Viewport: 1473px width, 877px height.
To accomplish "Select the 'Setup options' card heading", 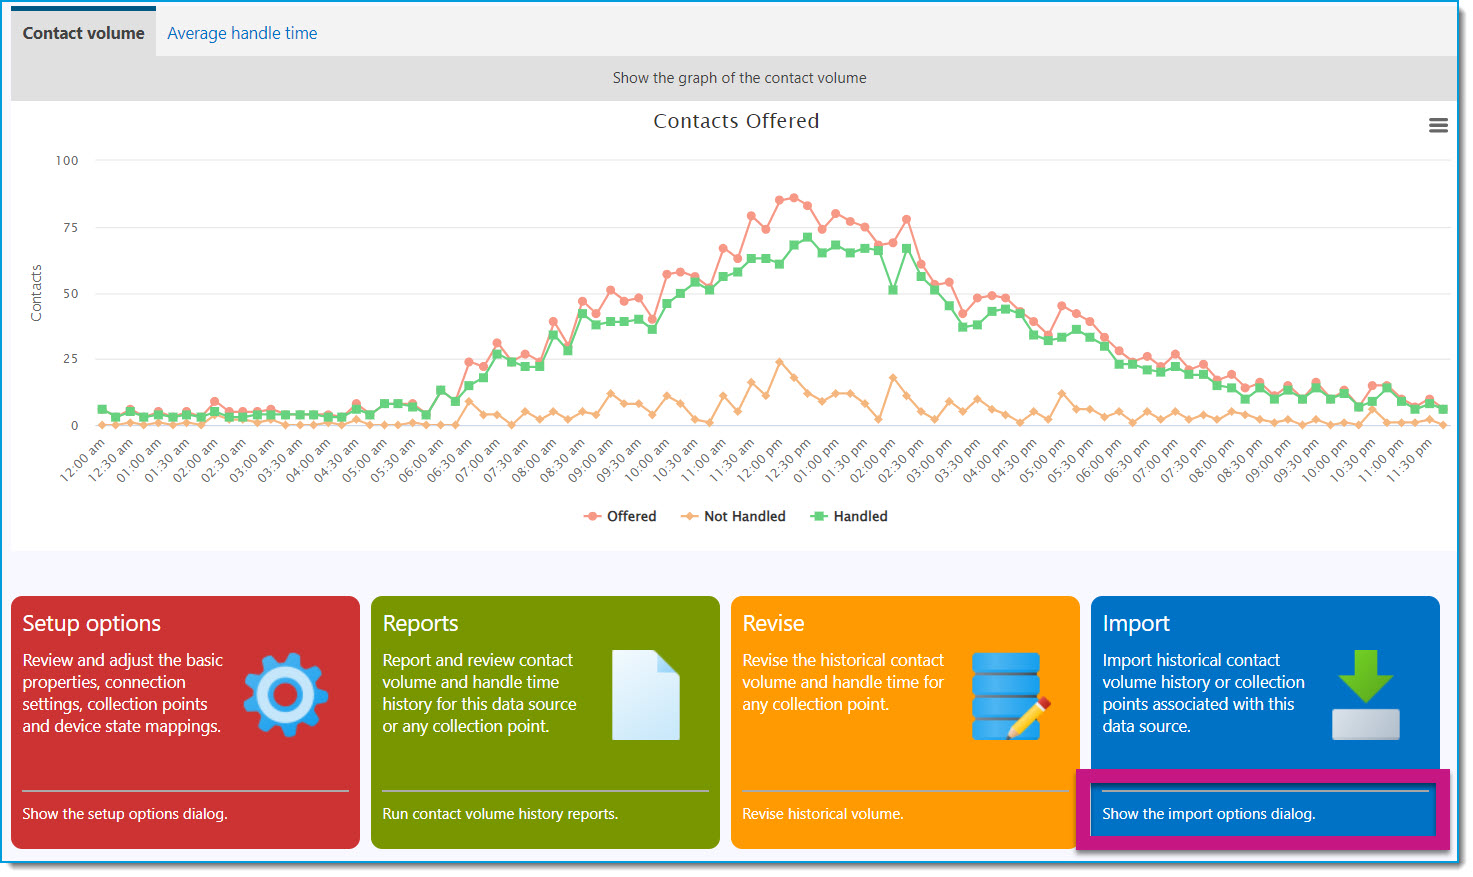I will point(92,623).
